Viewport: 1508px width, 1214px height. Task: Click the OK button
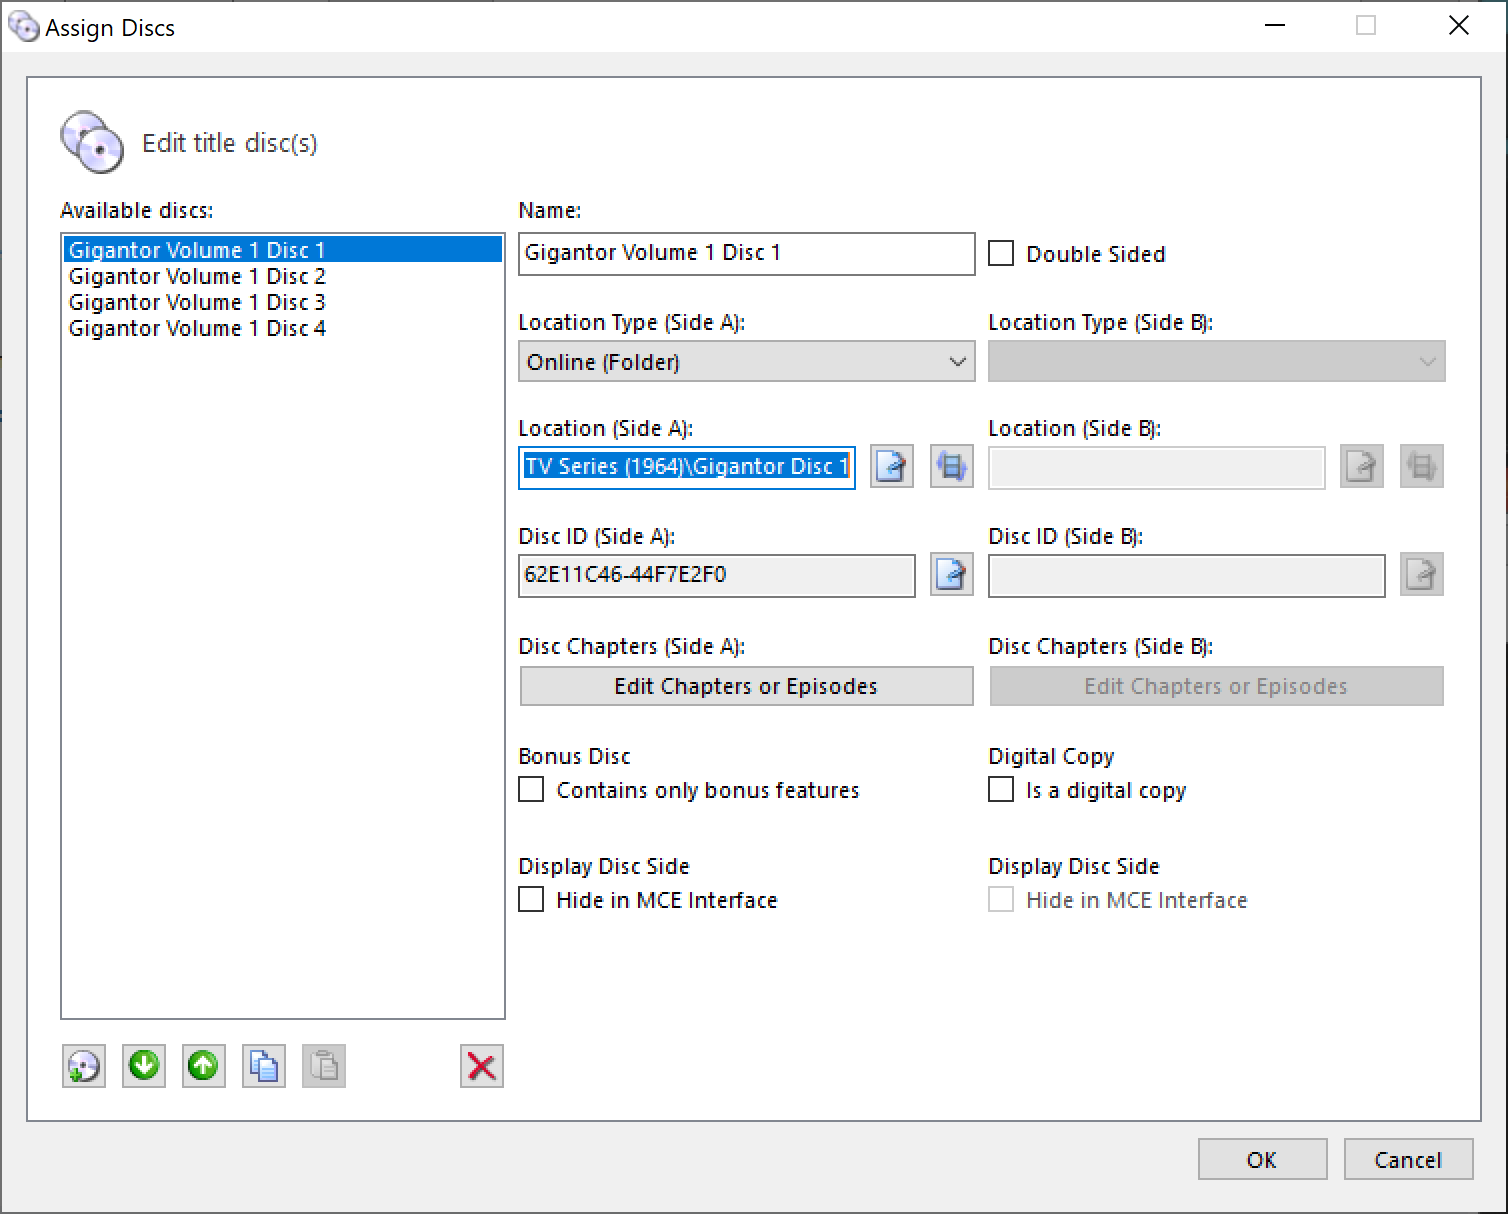1263,1159
